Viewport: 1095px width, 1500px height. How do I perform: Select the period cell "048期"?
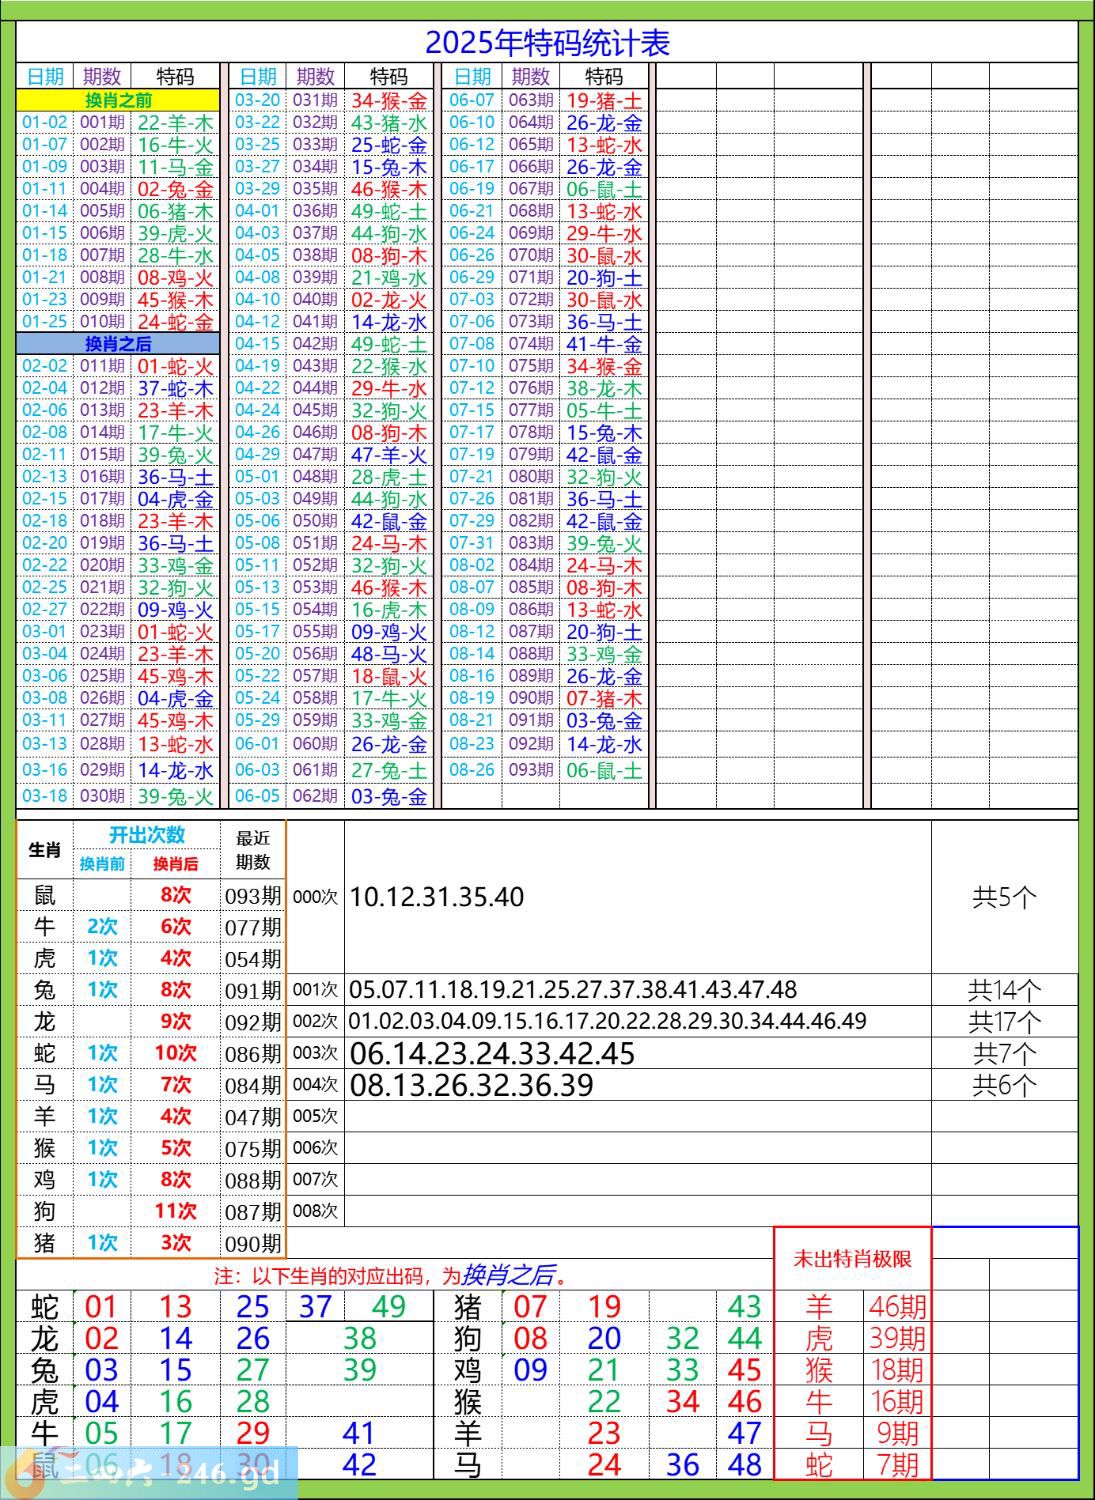tap(315, 477)
